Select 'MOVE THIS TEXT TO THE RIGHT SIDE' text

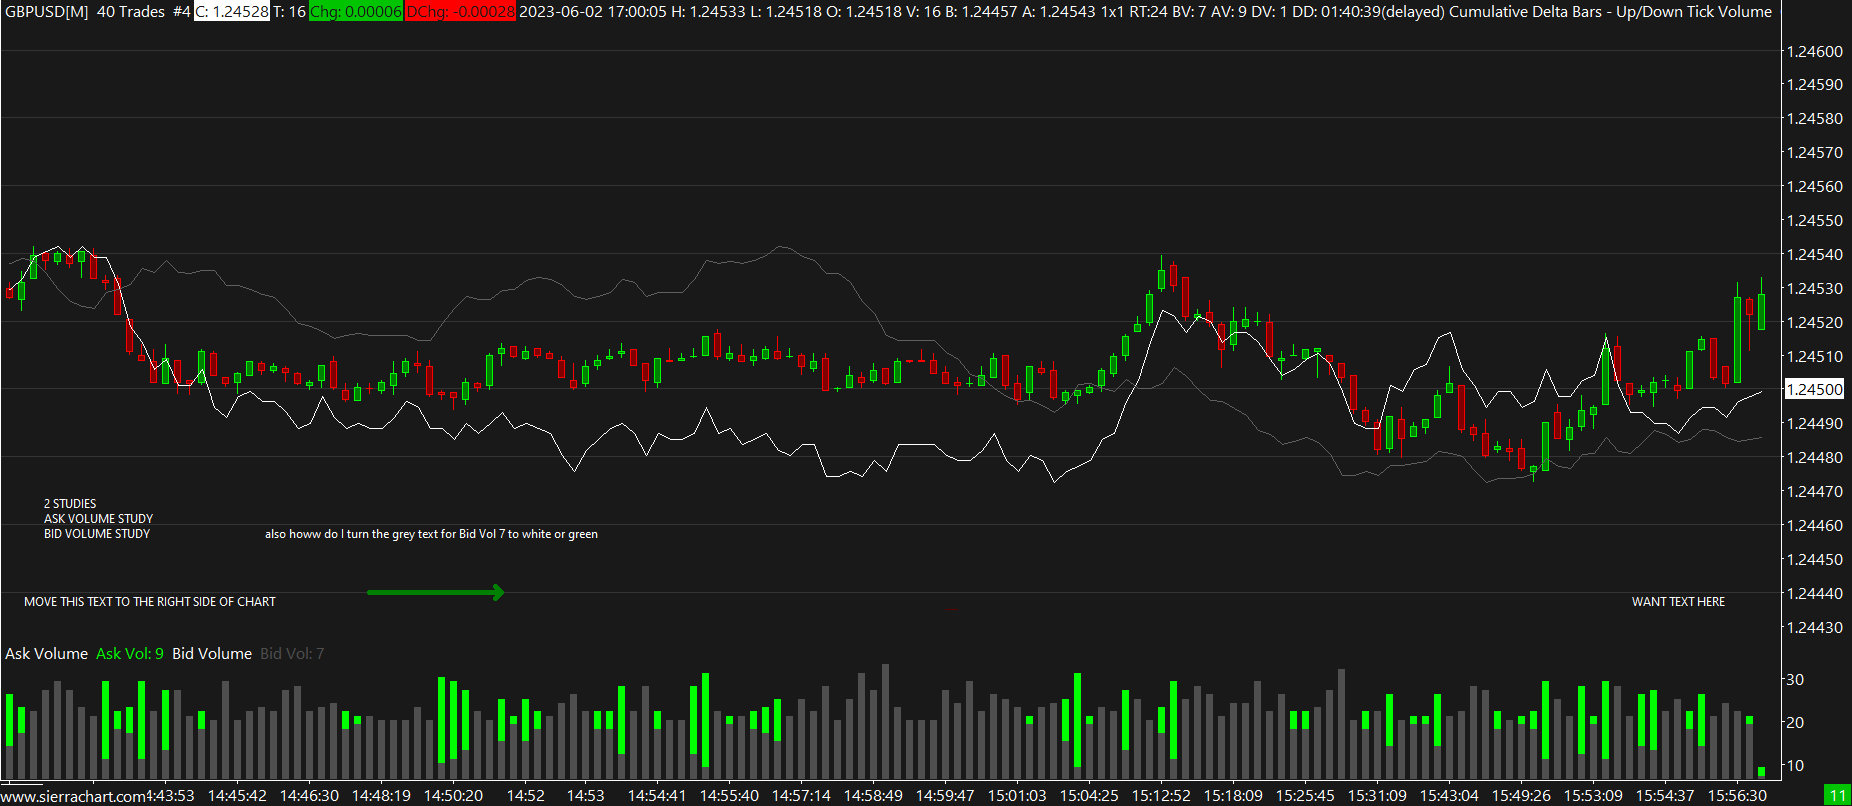click(x=150, y=602)
